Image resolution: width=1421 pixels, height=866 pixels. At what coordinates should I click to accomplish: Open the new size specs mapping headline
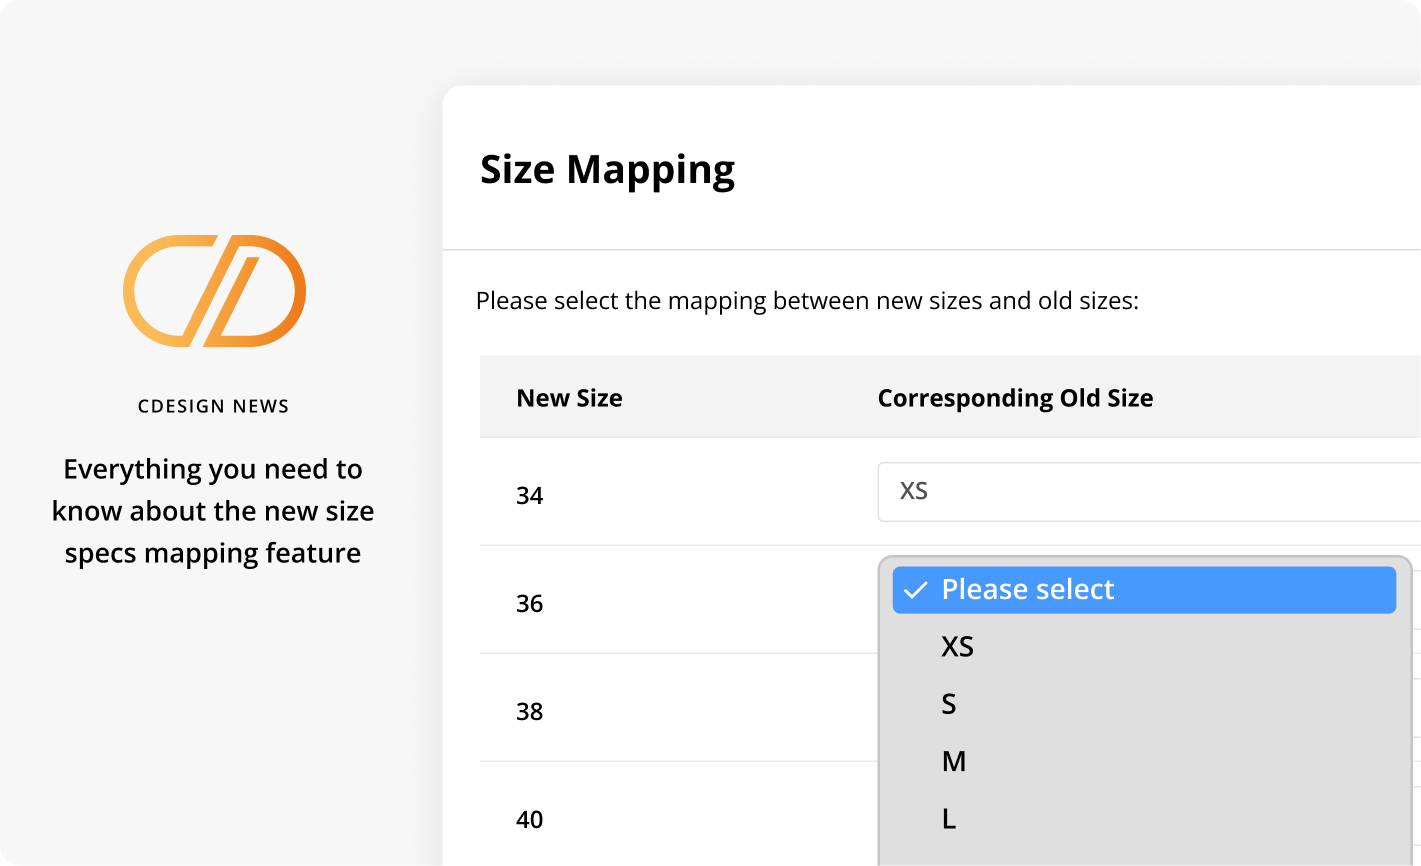coord(213,511)
